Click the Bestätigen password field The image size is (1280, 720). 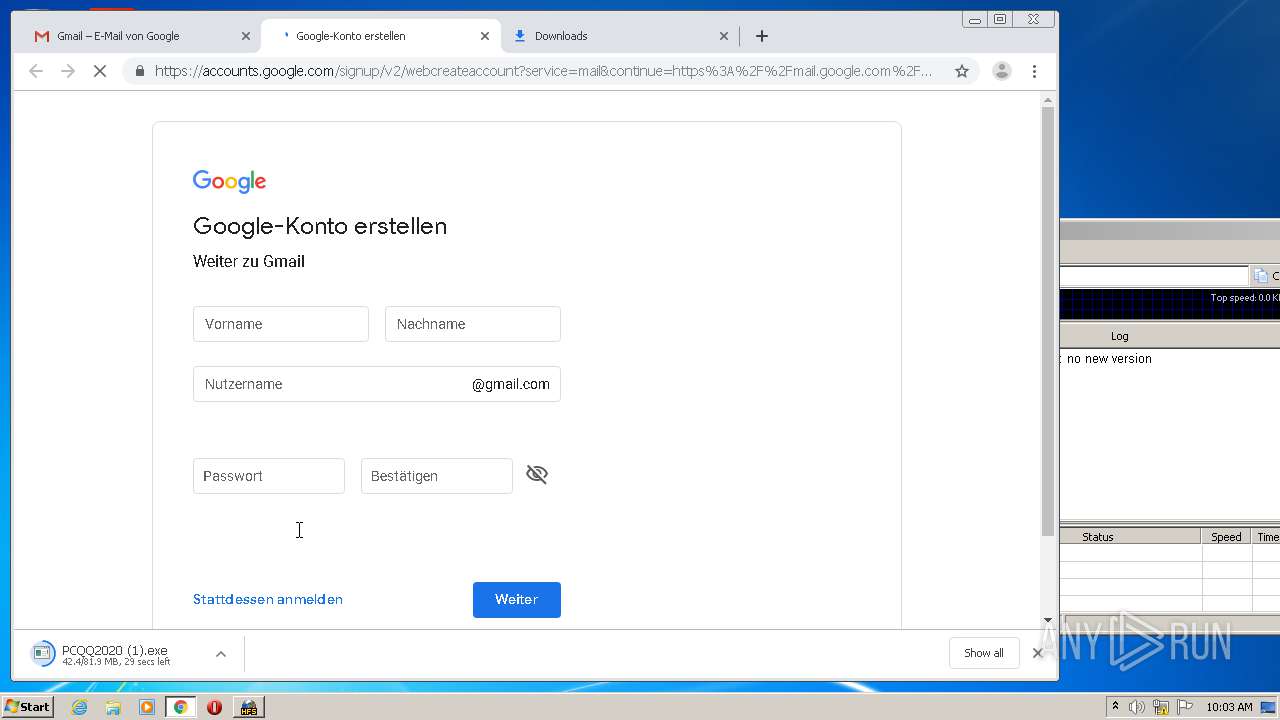click(x=437, y=476)
